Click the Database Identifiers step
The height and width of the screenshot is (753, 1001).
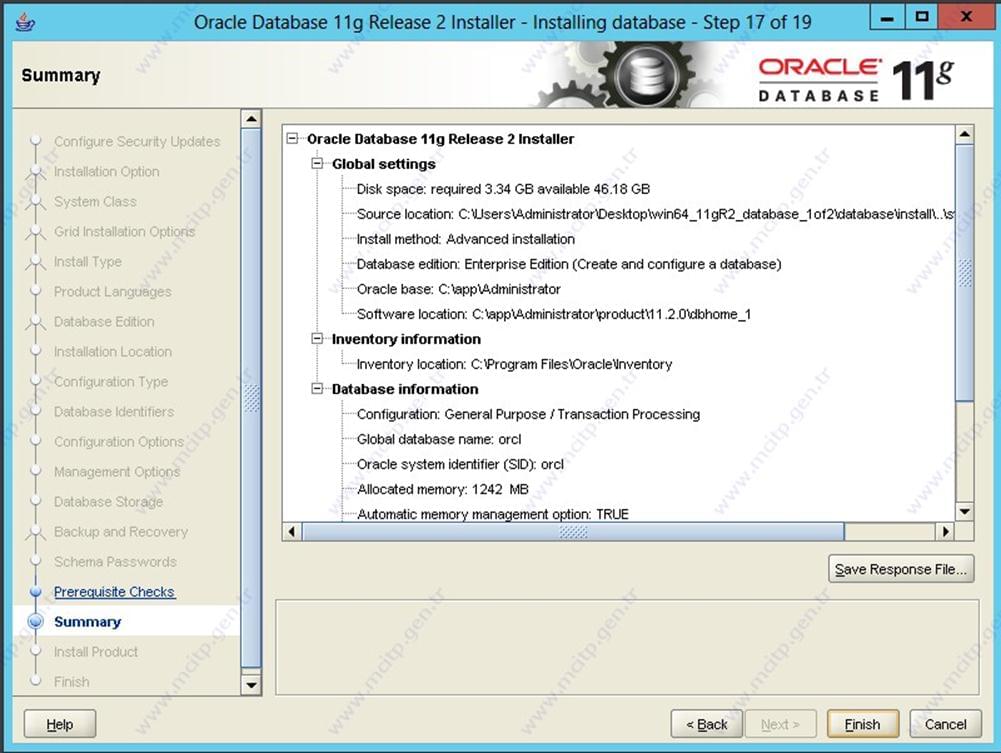pos(114,411)
